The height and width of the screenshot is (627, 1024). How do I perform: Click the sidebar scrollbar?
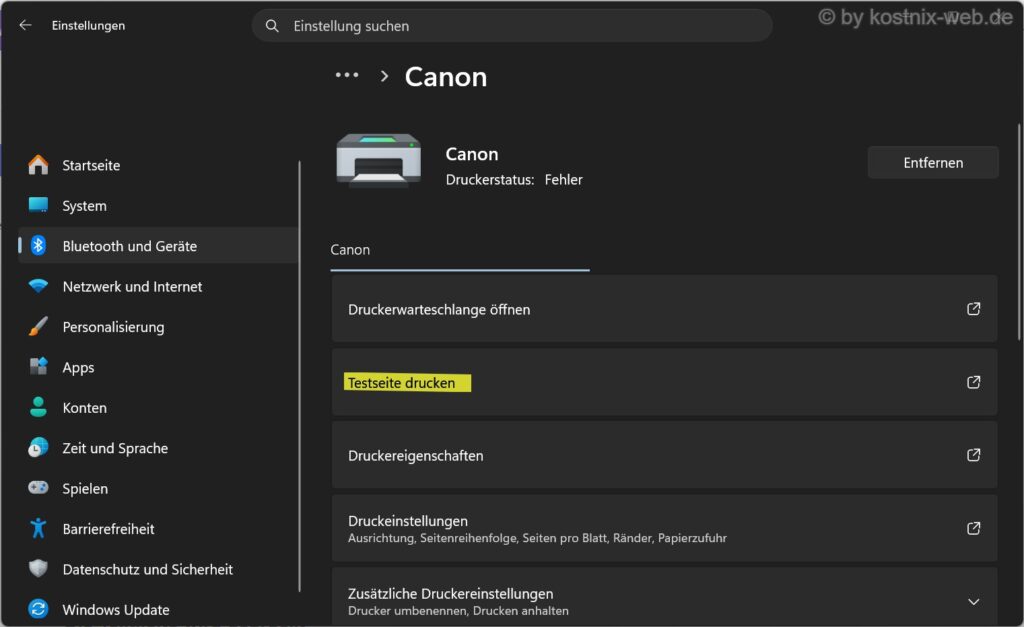coord(299,376)
